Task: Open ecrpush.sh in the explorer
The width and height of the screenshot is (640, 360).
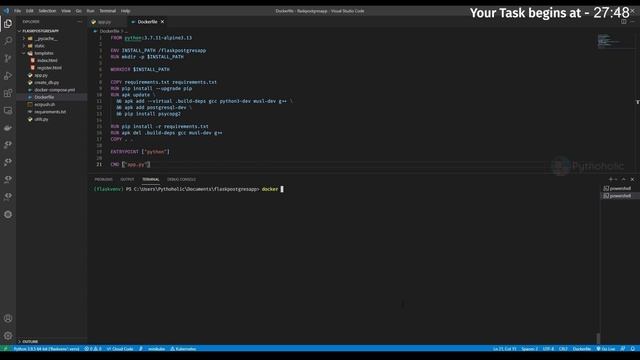Action: point(44,104)
